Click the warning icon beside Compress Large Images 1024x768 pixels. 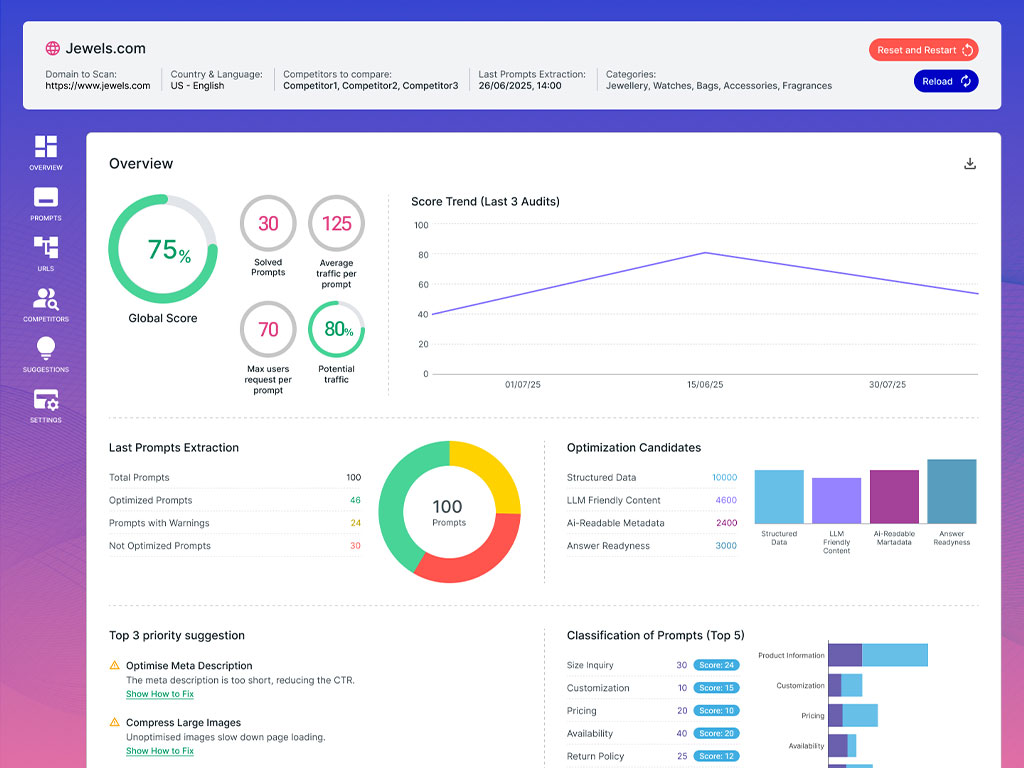[115, 722]
